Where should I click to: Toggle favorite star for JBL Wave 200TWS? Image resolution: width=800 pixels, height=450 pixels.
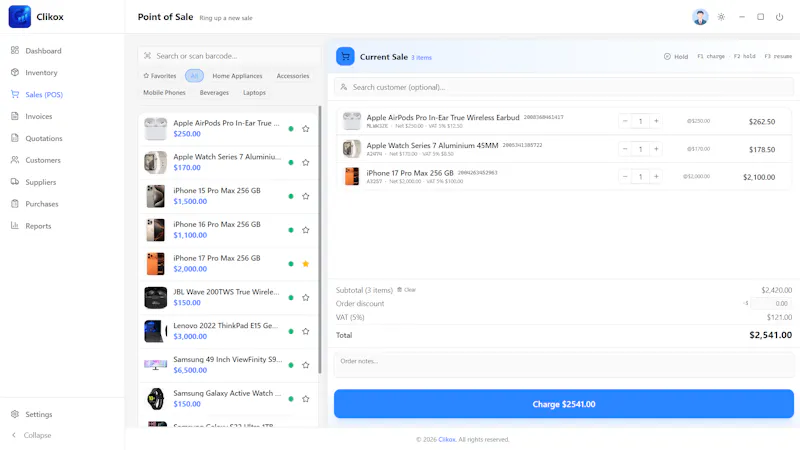[306, 297]
